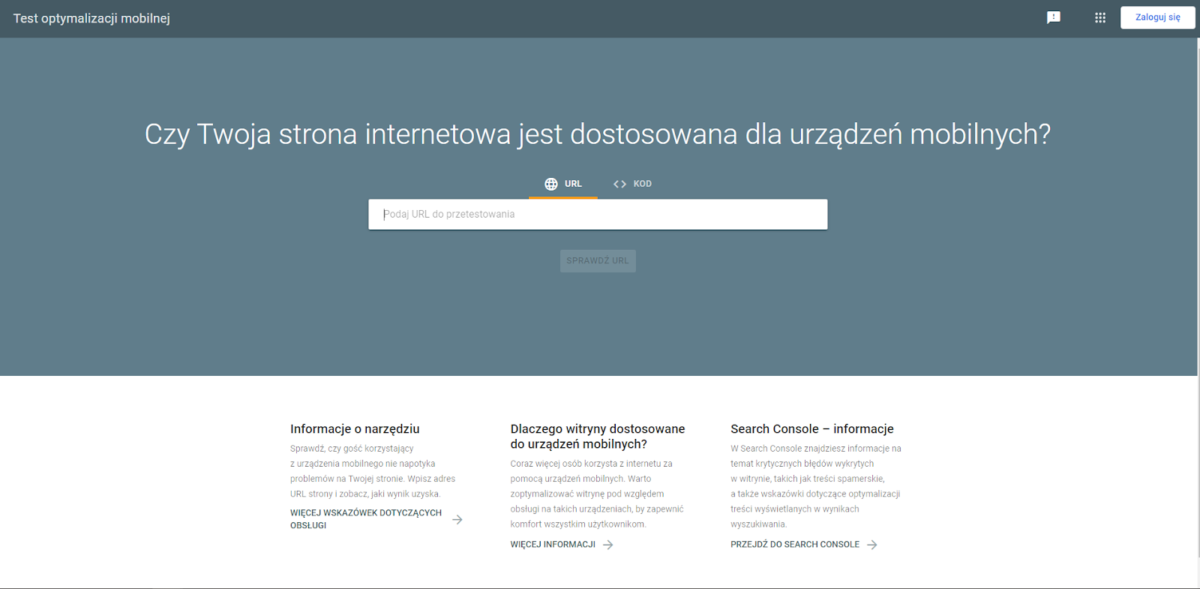
Task: Click the Zaloguj się button
Action: tap(1157, 18)
